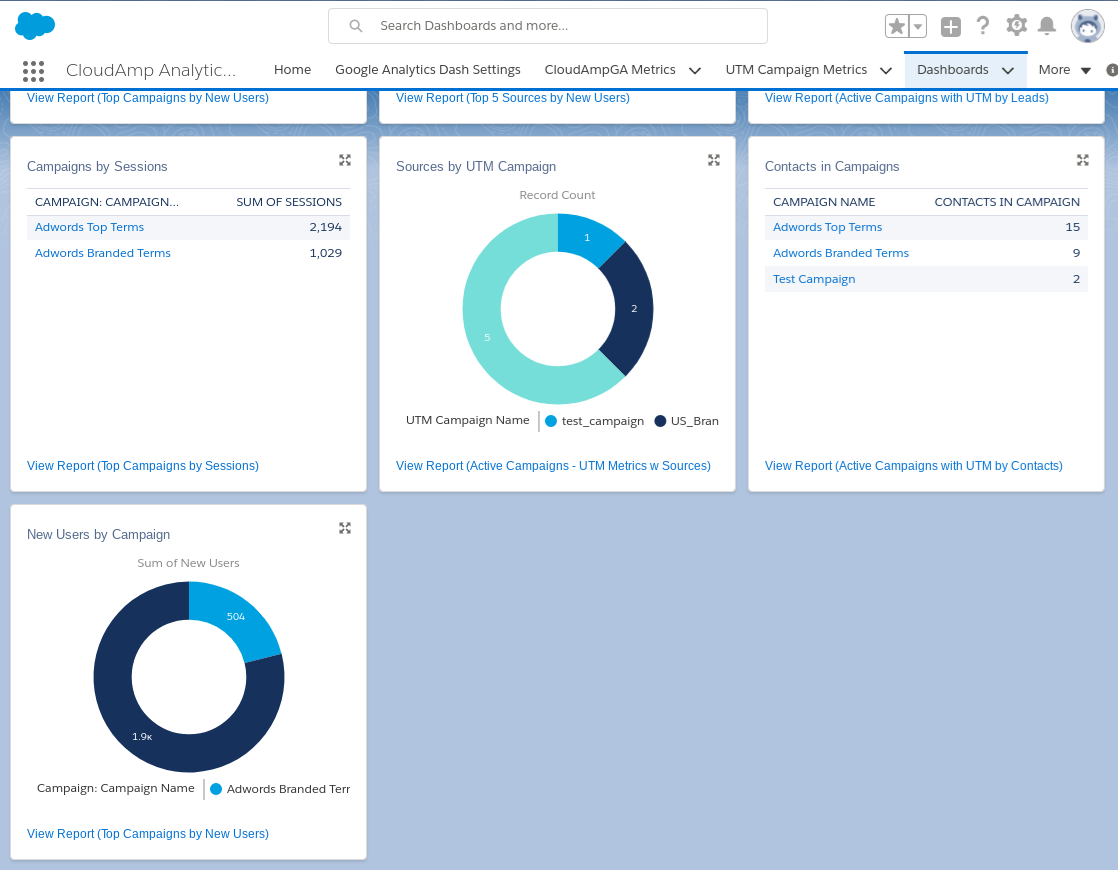
Task: Expand the Campaigns by Sessions widget
Action: tap(344, 159)
